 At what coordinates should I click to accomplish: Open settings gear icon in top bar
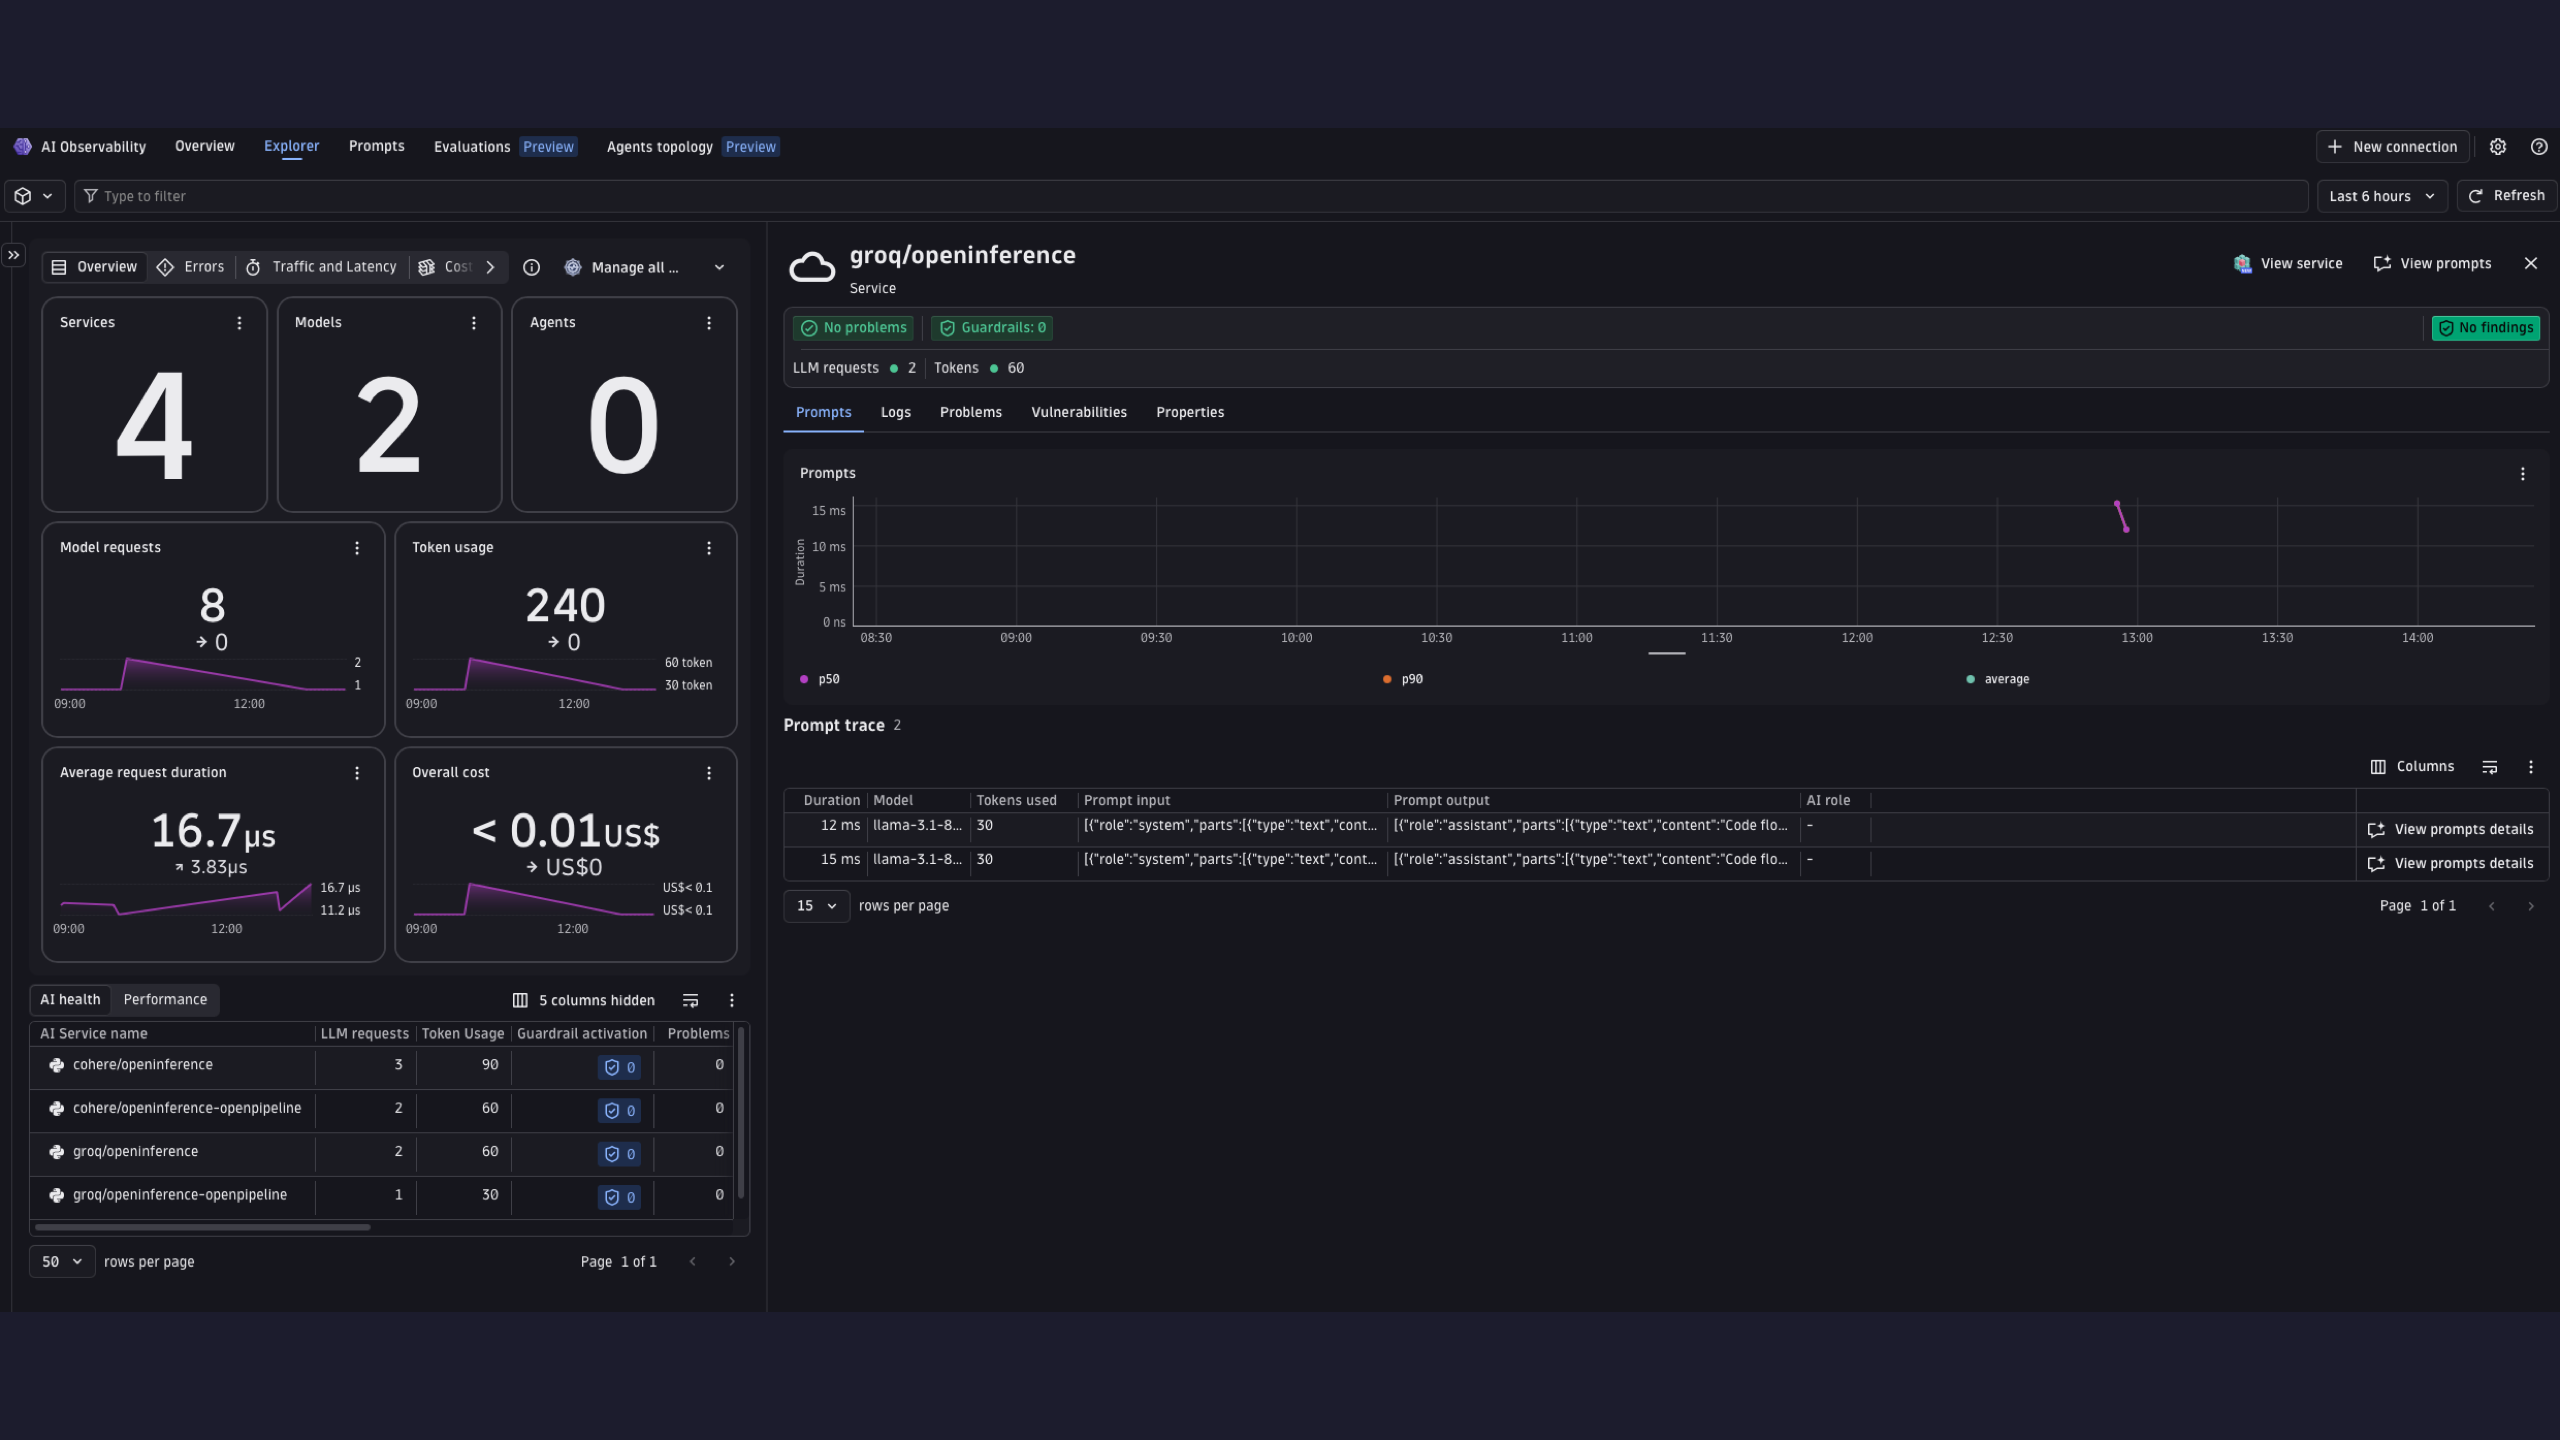pos(2497,147)
